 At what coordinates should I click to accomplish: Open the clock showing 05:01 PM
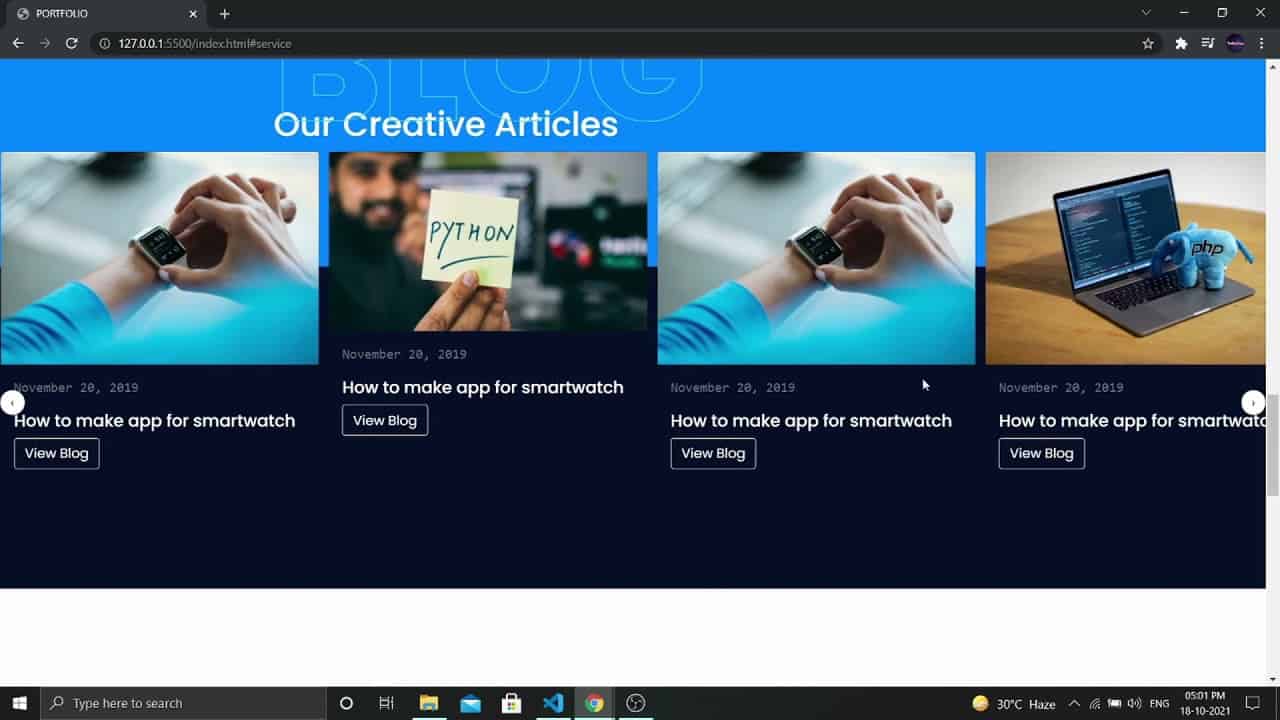[x=1205, y=703]
